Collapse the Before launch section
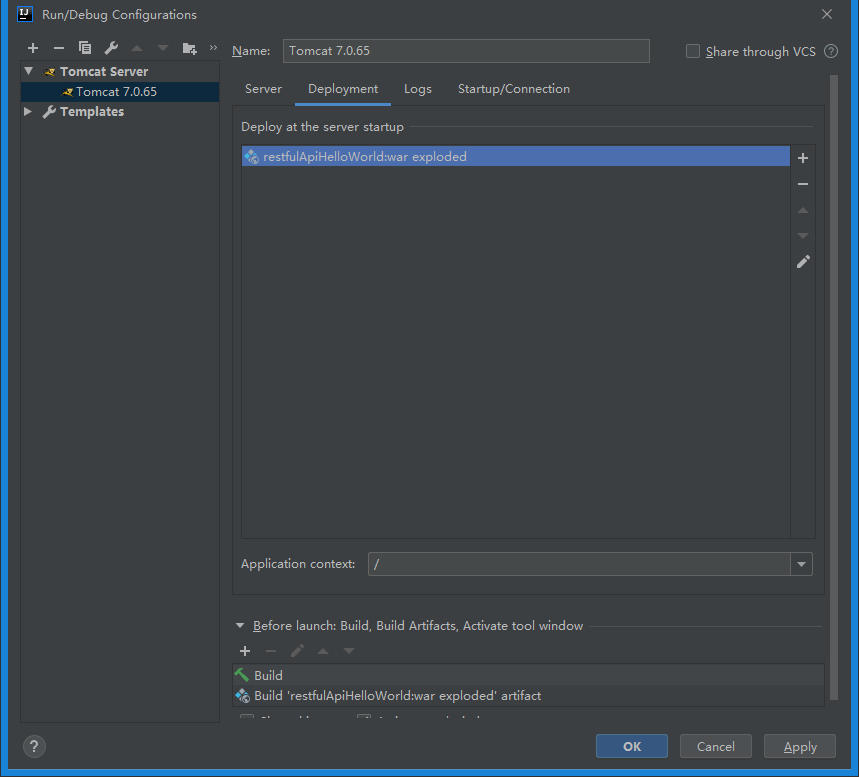Screen dimensions: 859x777 tap(240, 625)
